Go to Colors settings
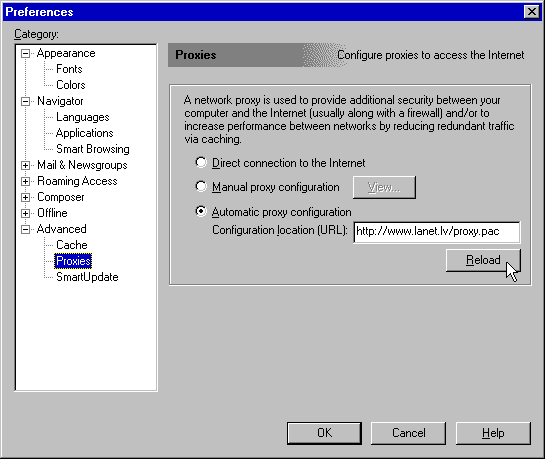The height and width of the screenshot is (459, 545). [71, 85]
